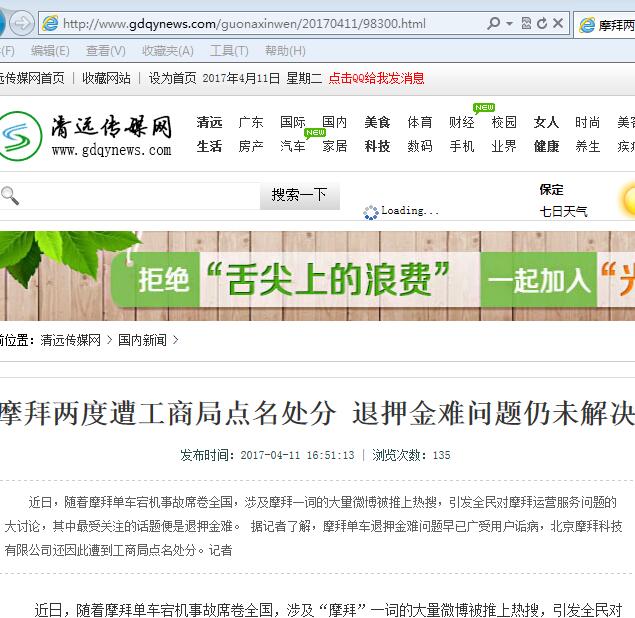Open the 工具(T) menu
This screenshot has height=618, width=635.
[x=229, y=51]
